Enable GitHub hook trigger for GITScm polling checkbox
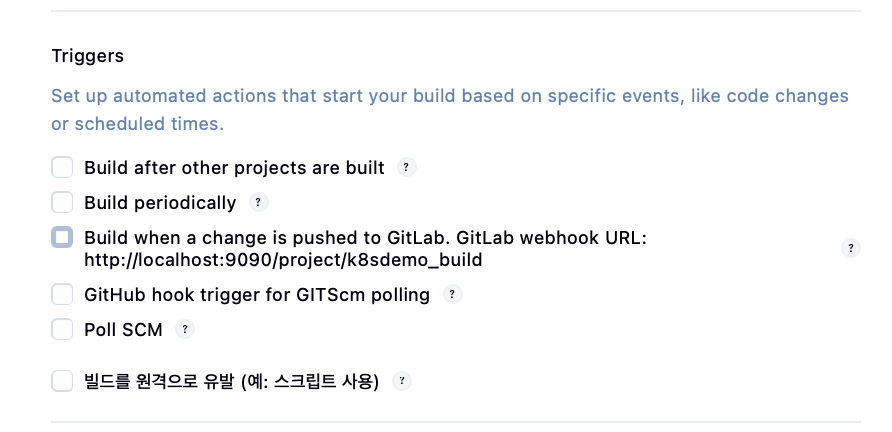 63,295
